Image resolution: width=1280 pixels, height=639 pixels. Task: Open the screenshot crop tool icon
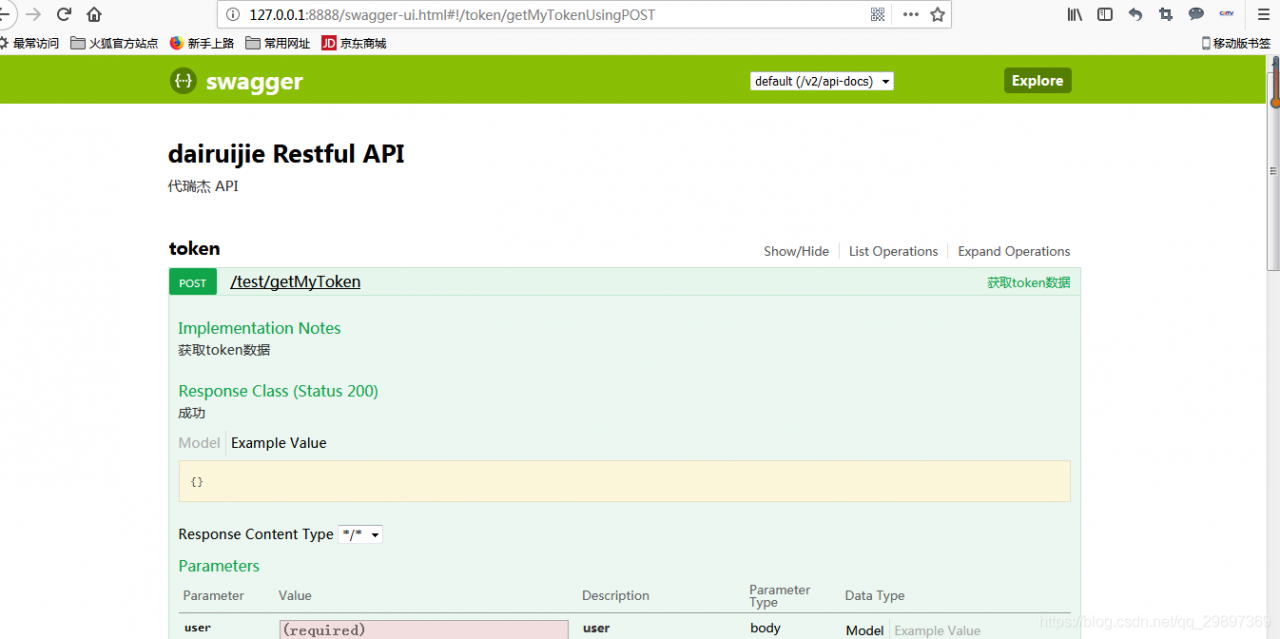click(1165, 14)
